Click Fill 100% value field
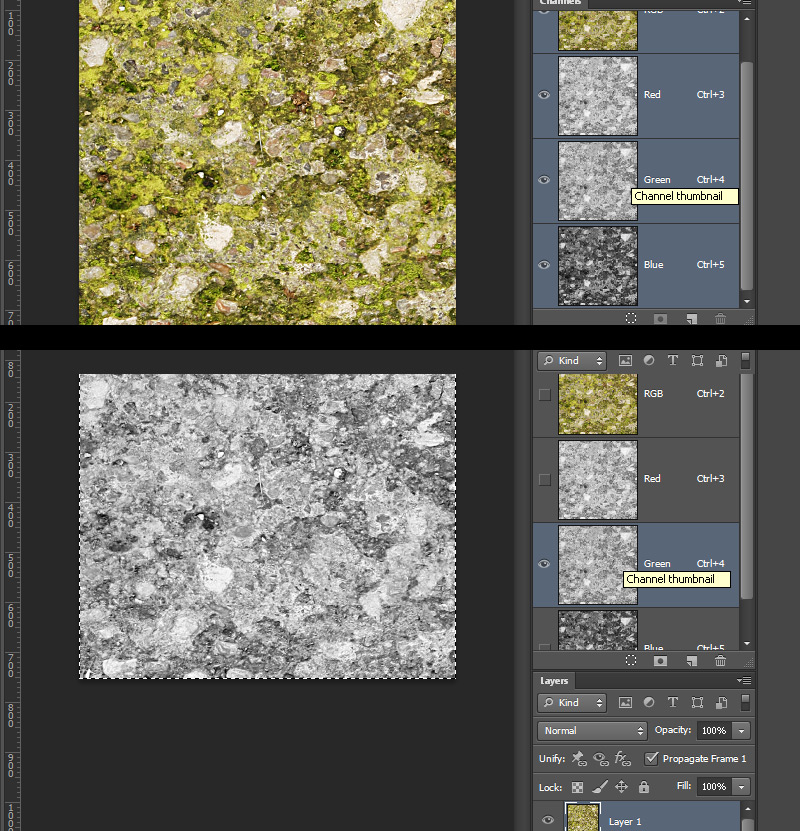This screenshot has height=831, width=800. 714,787
